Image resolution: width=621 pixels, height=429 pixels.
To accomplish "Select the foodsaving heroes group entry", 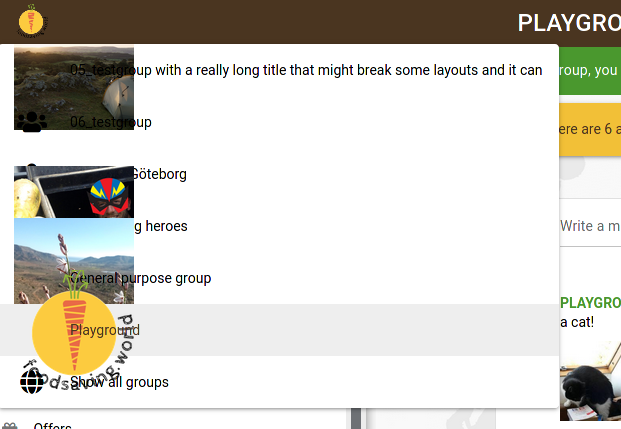I will (279, 226).
